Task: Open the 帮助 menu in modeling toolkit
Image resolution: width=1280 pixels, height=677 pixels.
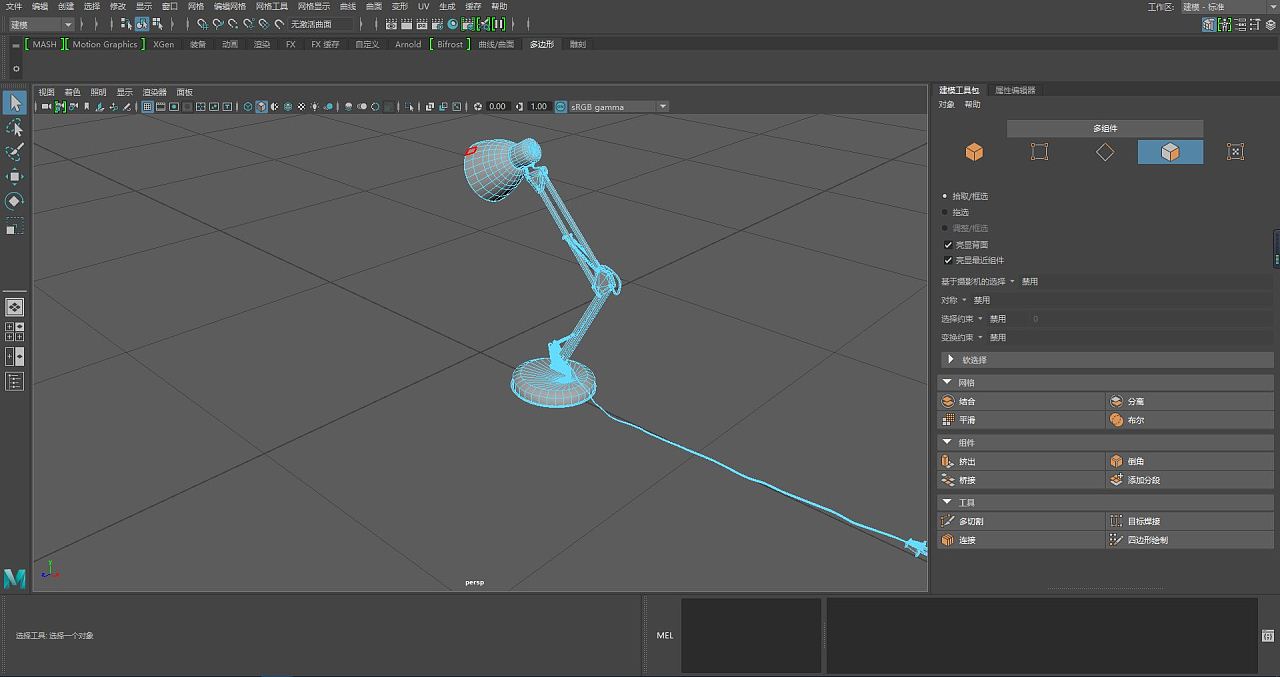Action: coord(973,105)
